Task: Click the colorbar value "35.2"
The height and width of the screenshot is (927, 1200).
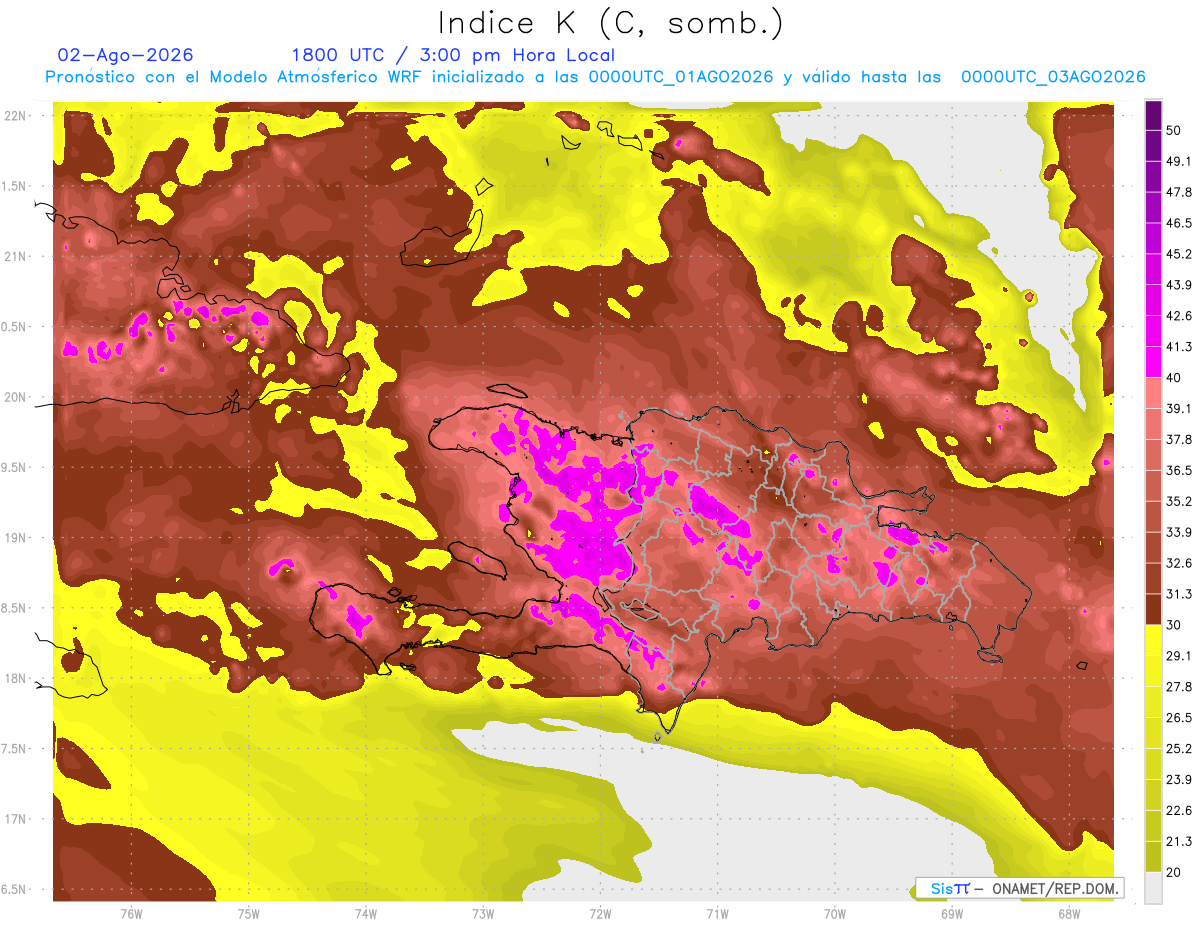Action: pos(1179,501)
